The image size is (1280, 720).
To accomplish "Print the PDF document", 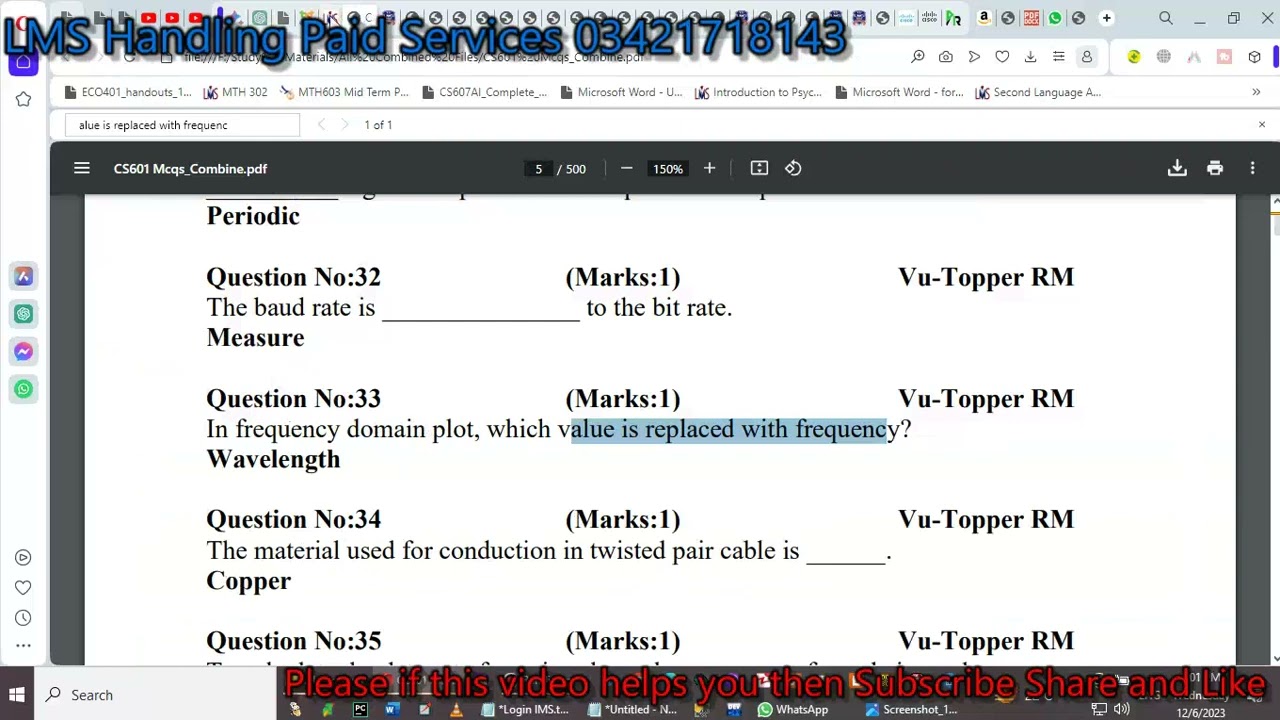I will [1215, 168].
